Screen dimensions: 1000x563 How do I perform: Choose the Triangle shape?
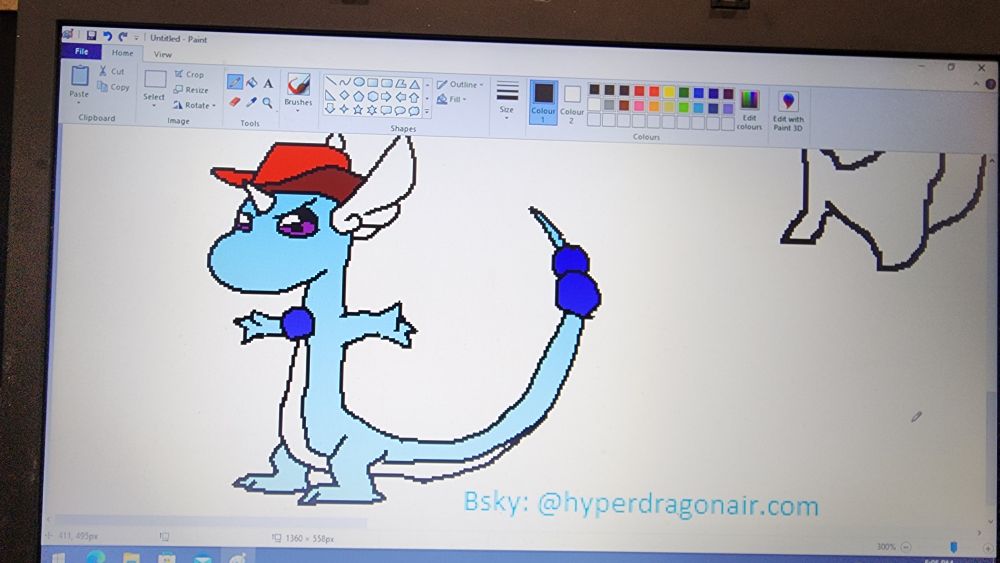[x=415, y=84]
